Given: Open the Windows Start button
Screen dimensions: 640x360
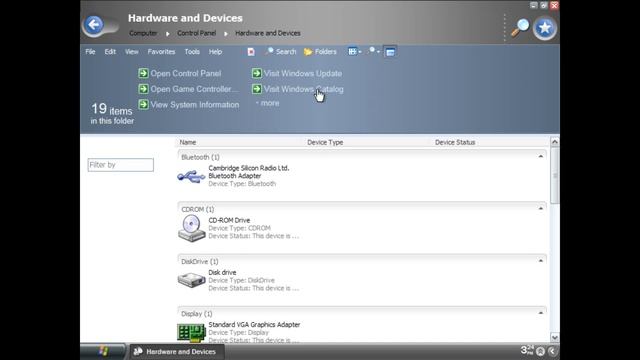Looking at the screenshot, I should [103, 351].
